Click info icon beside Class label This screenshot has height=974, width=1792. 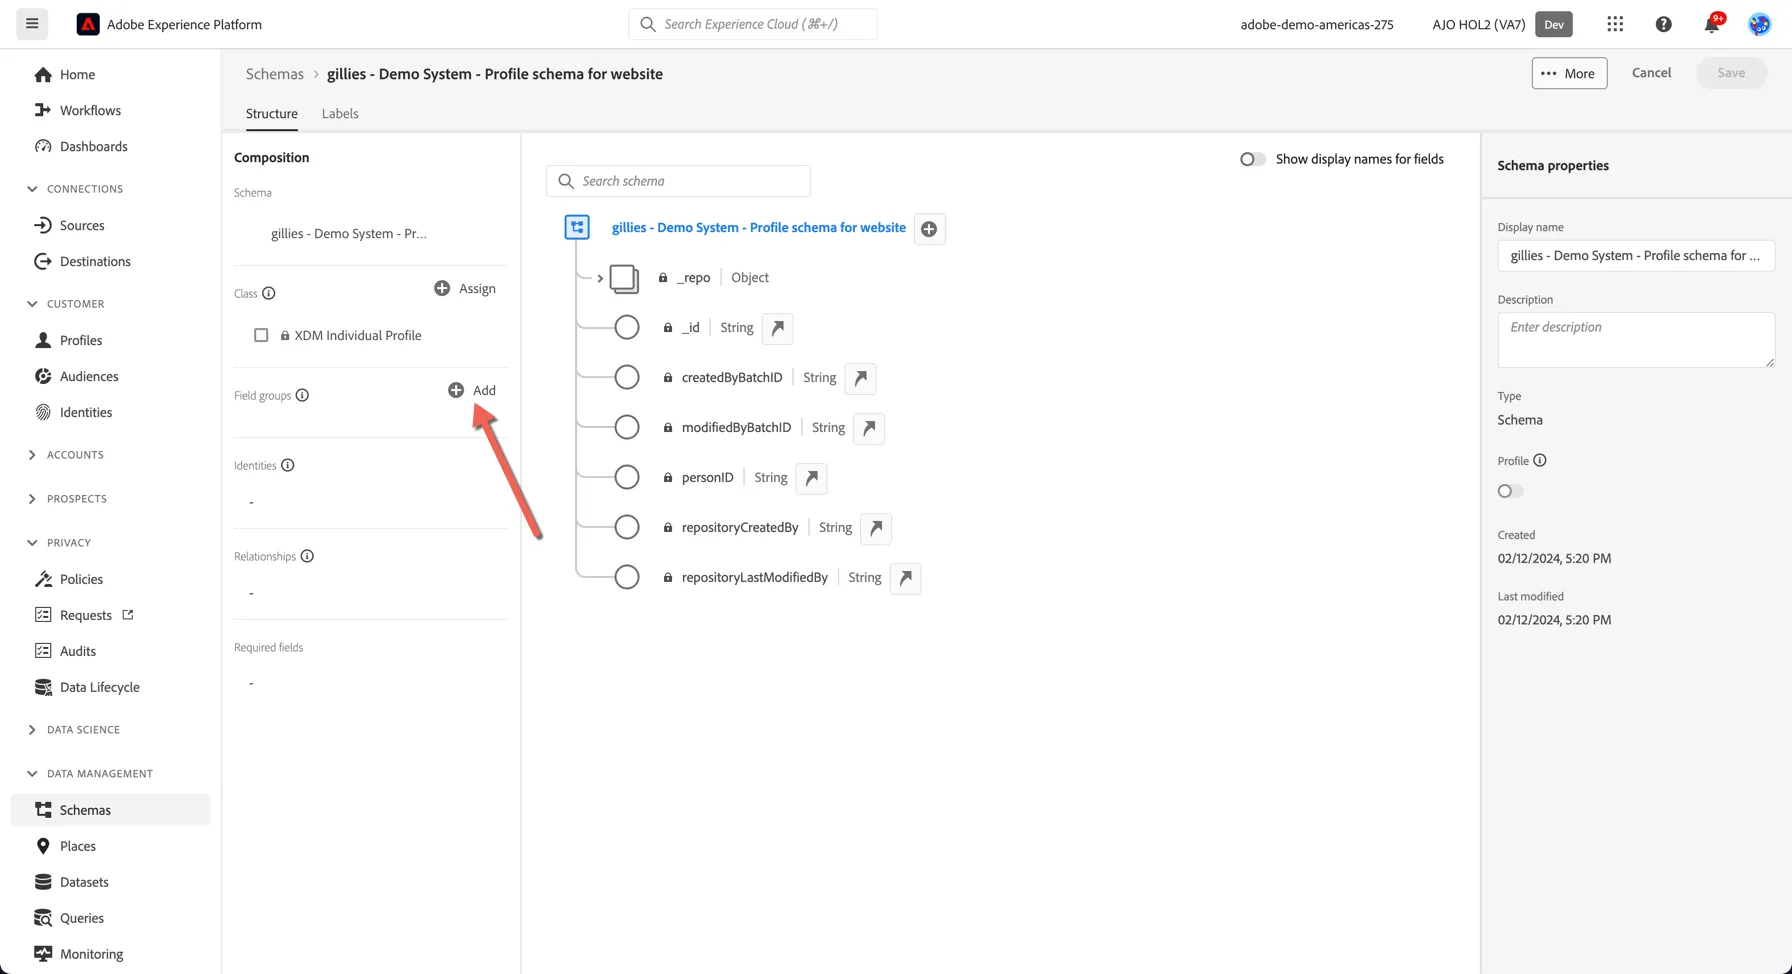269,293
